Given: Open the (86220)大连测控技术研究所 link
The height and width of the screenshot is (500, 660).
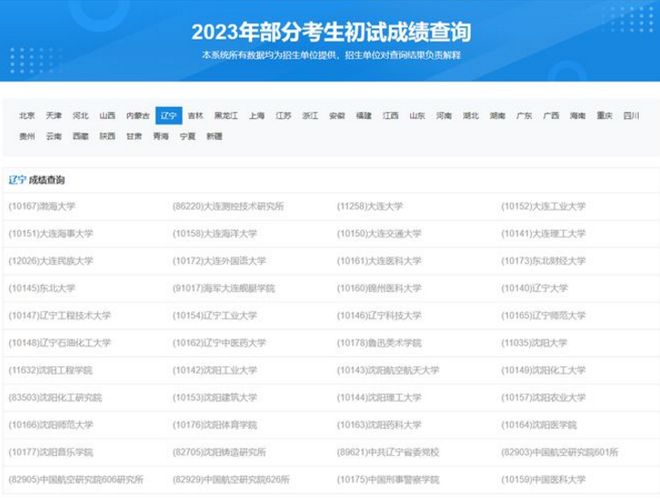Looking at the screenshot, I should point(229,206).
